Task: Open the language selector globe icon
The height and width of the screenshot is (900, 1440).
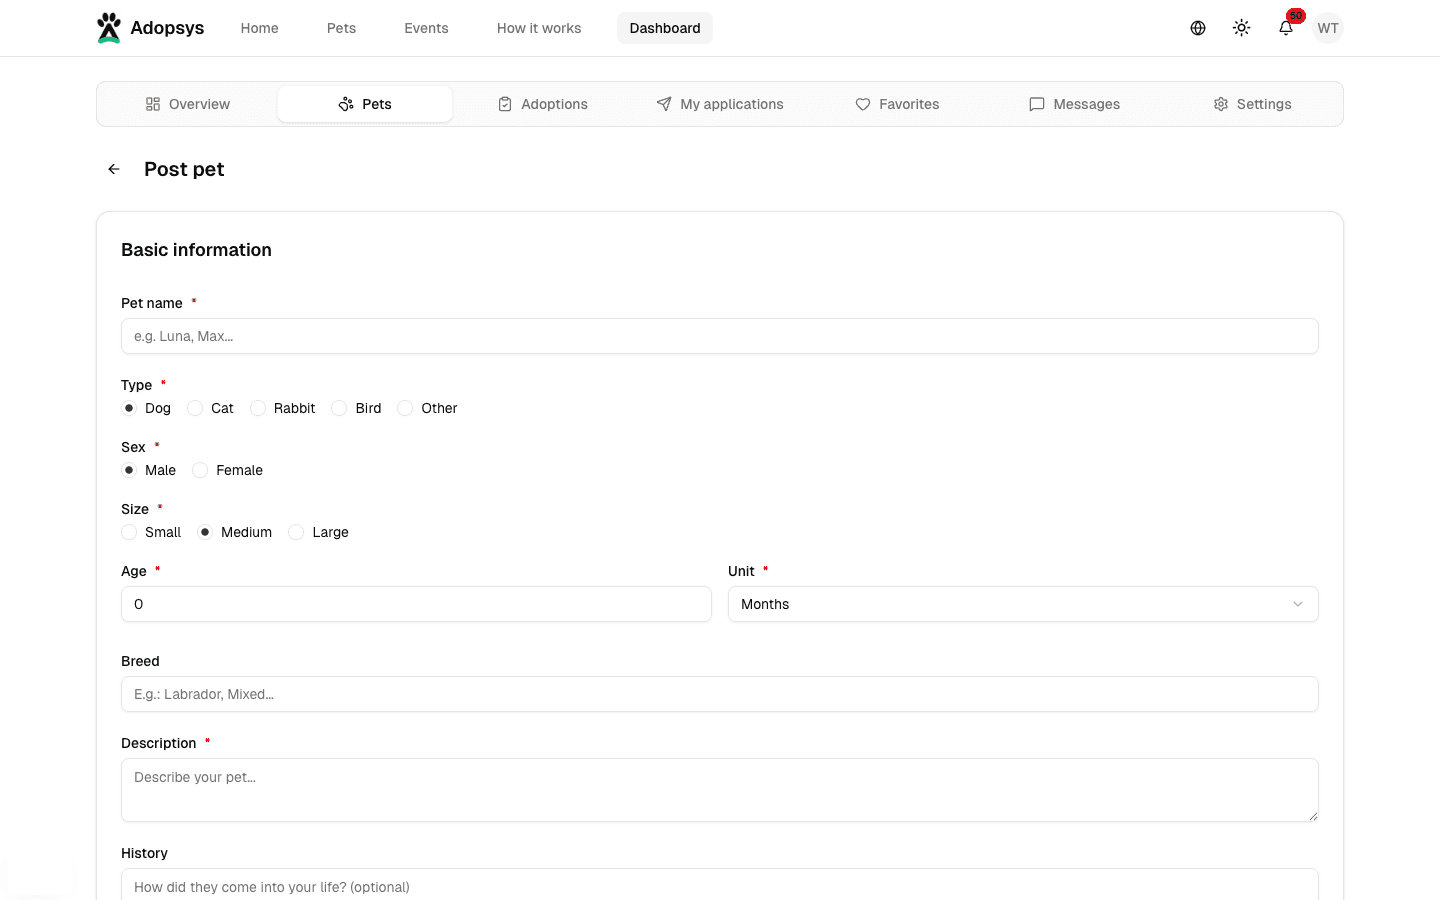Action: (1197, 28)
